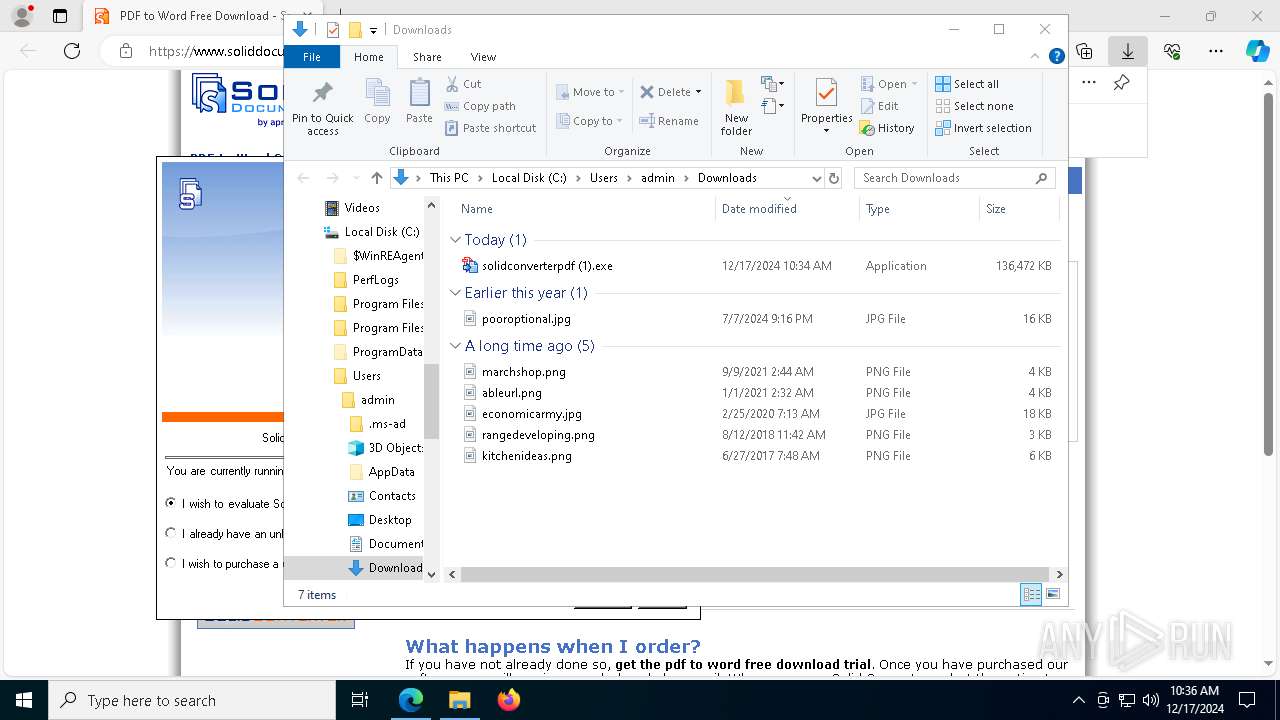Open file History from ribbon
1280x720 pixels.
[x=887, y=128]
